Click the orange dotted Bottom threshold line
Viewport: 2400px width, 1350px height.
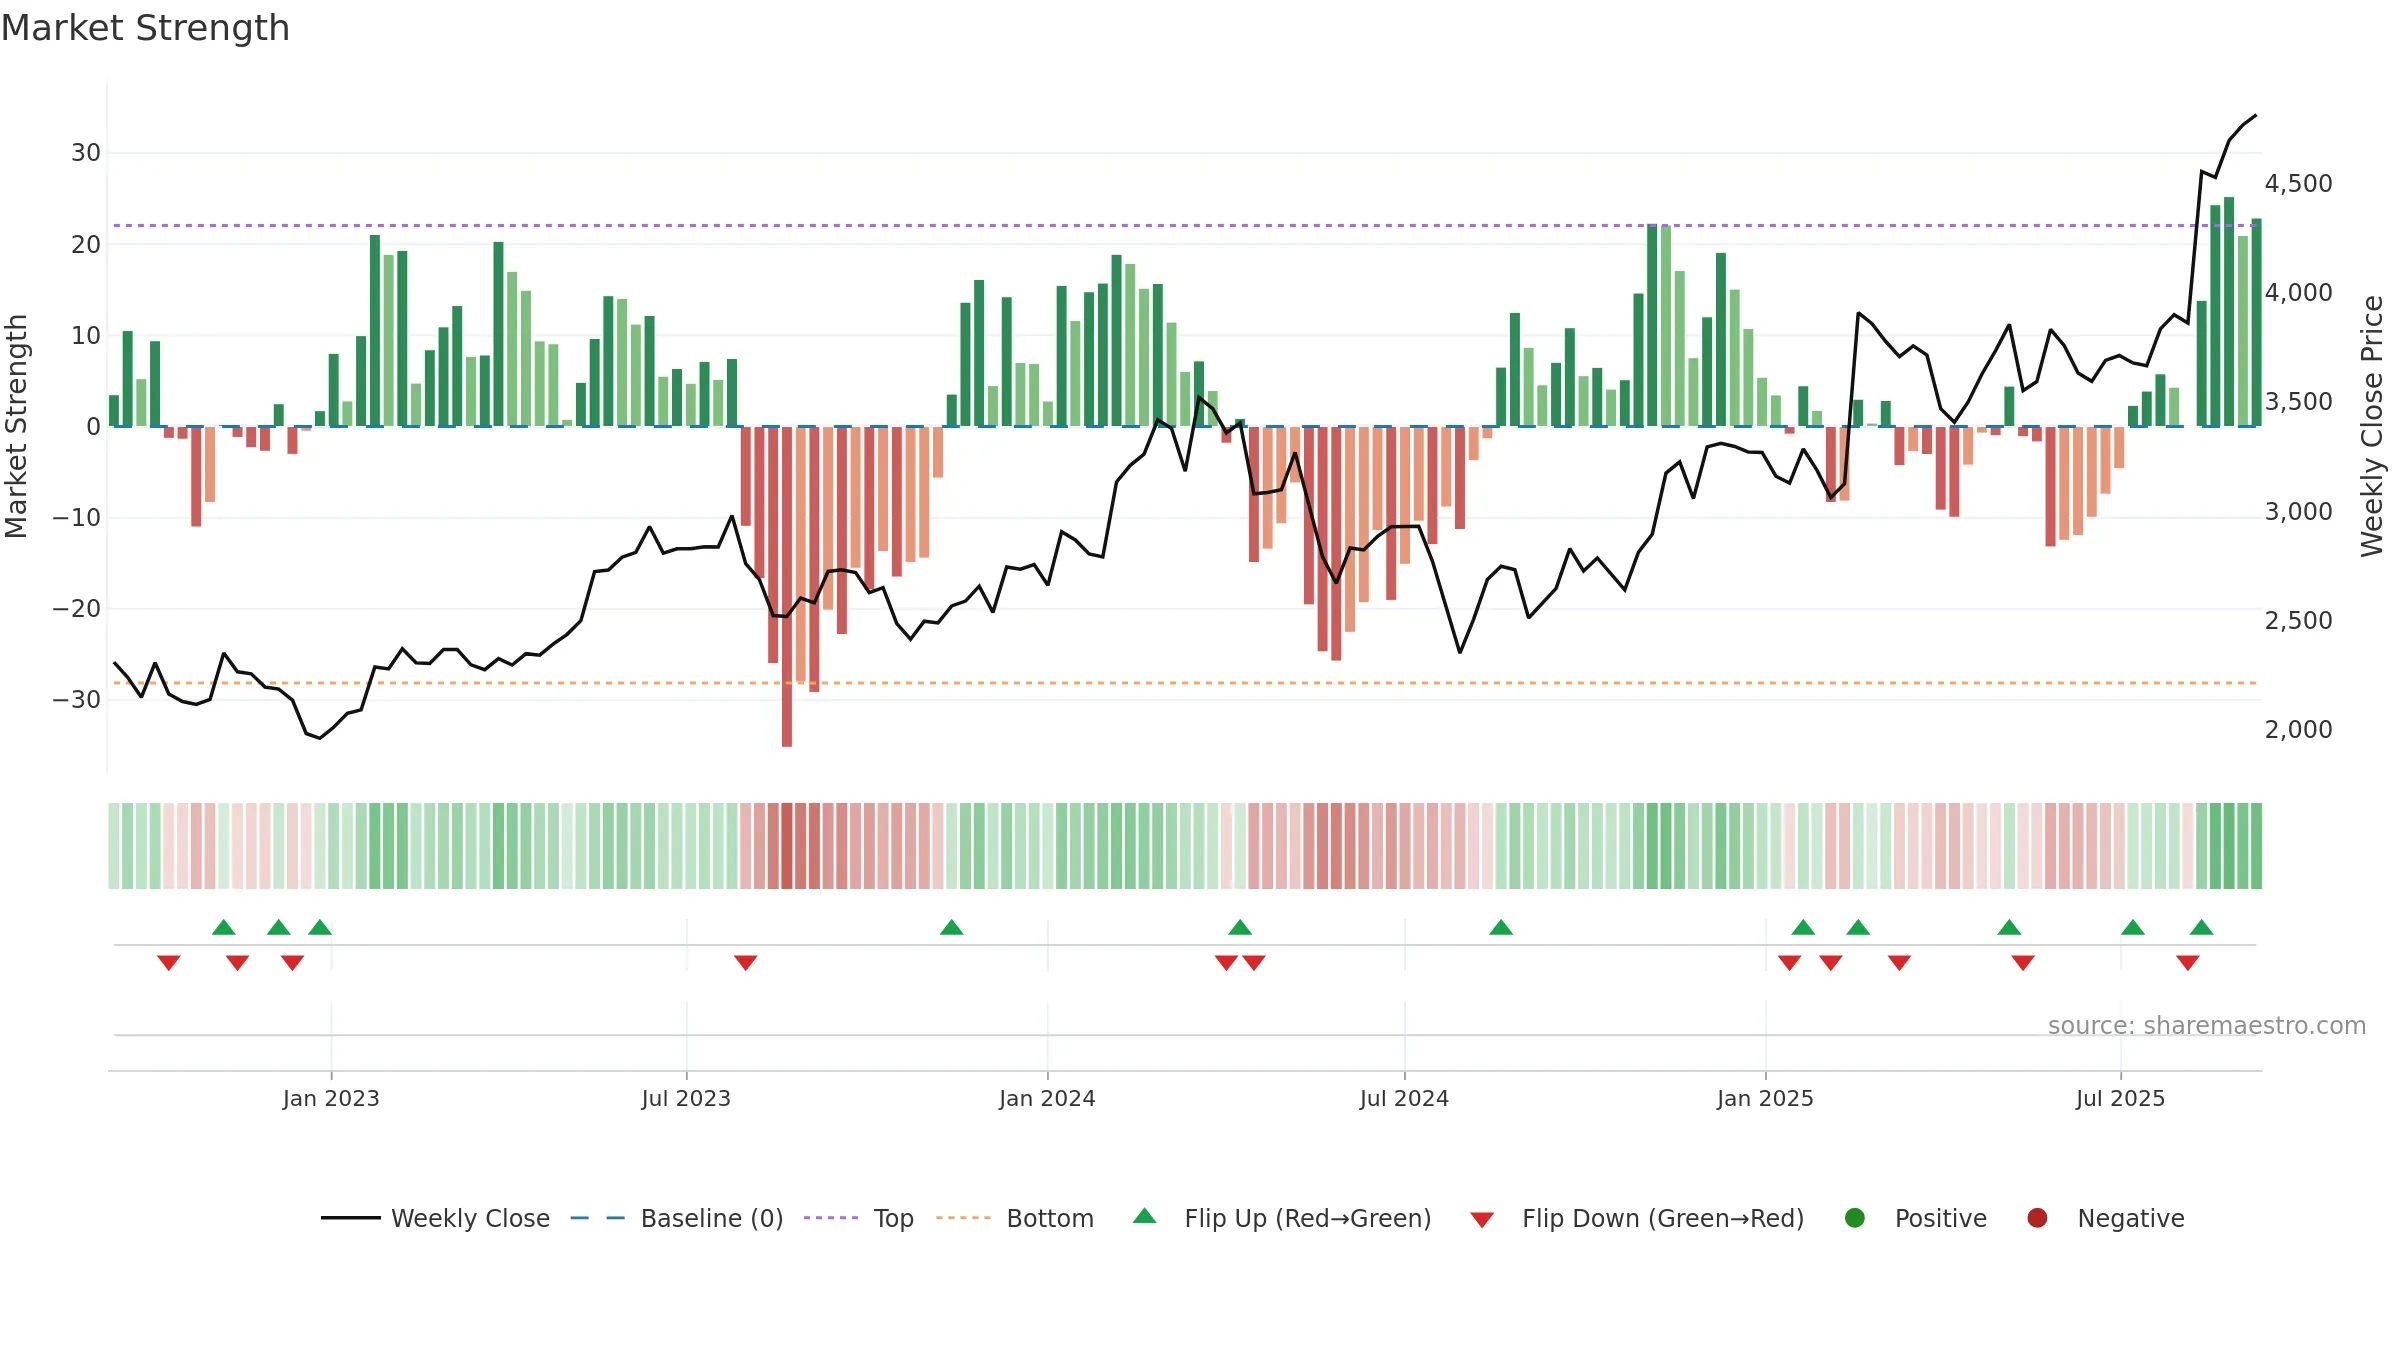click(x=1184, y=683)
